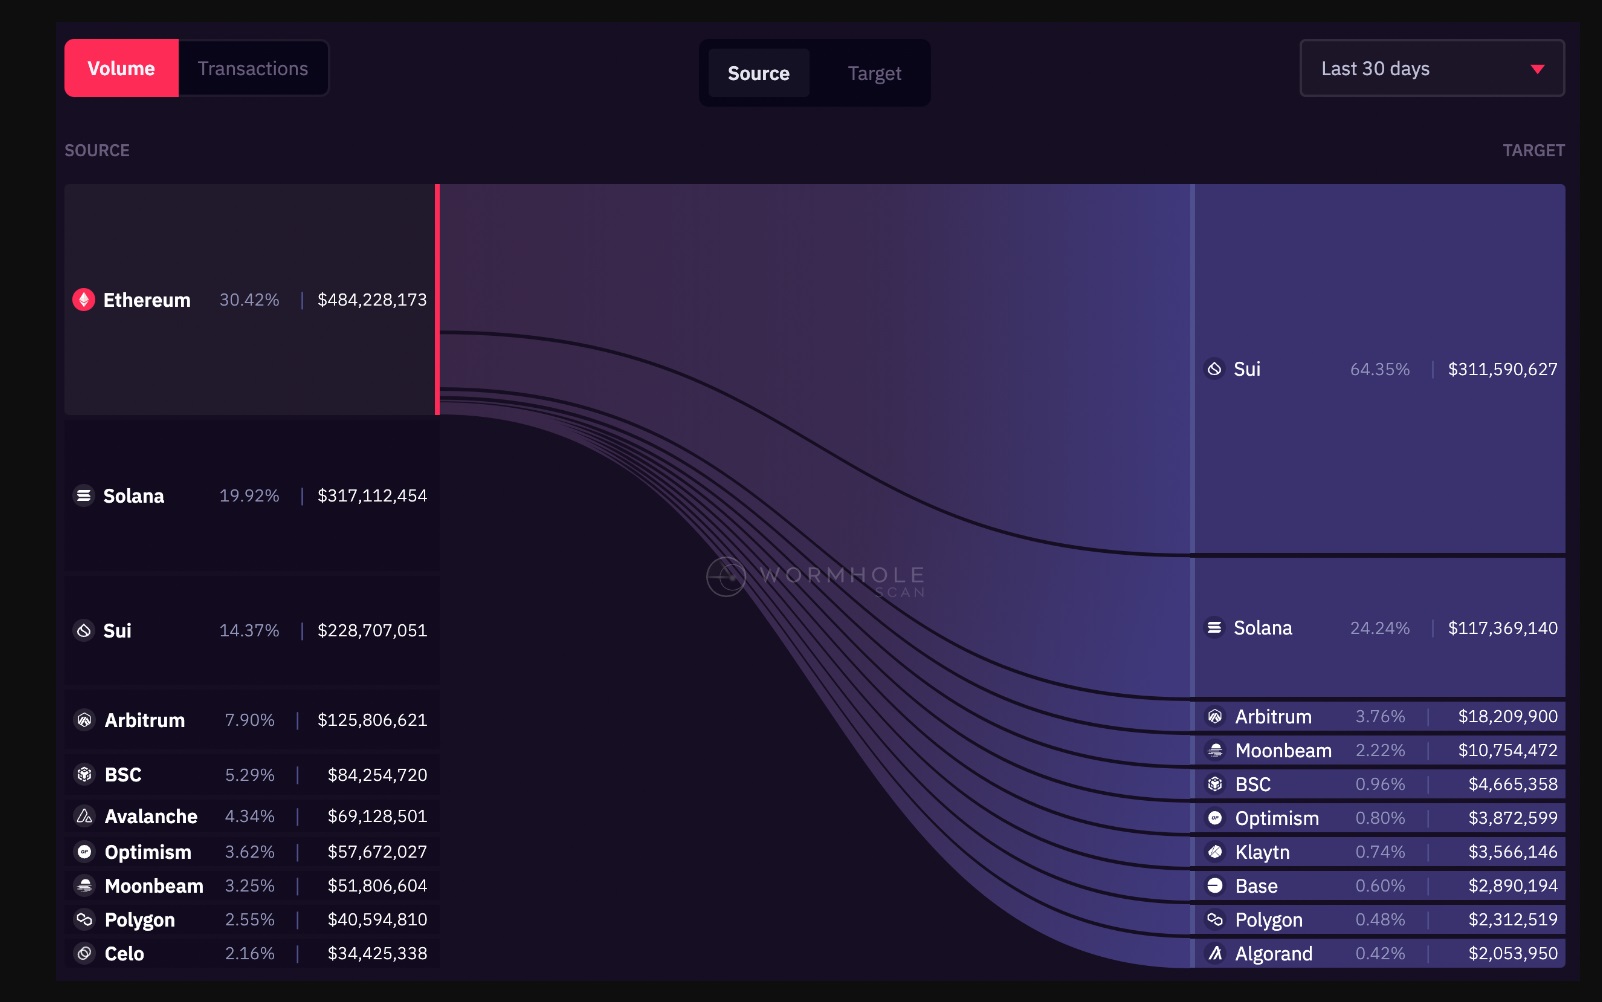Viewport: 1602px width, 1002px height.
Task: Click the $34,425,338 Celo volume value
Action: pos(377,954)
